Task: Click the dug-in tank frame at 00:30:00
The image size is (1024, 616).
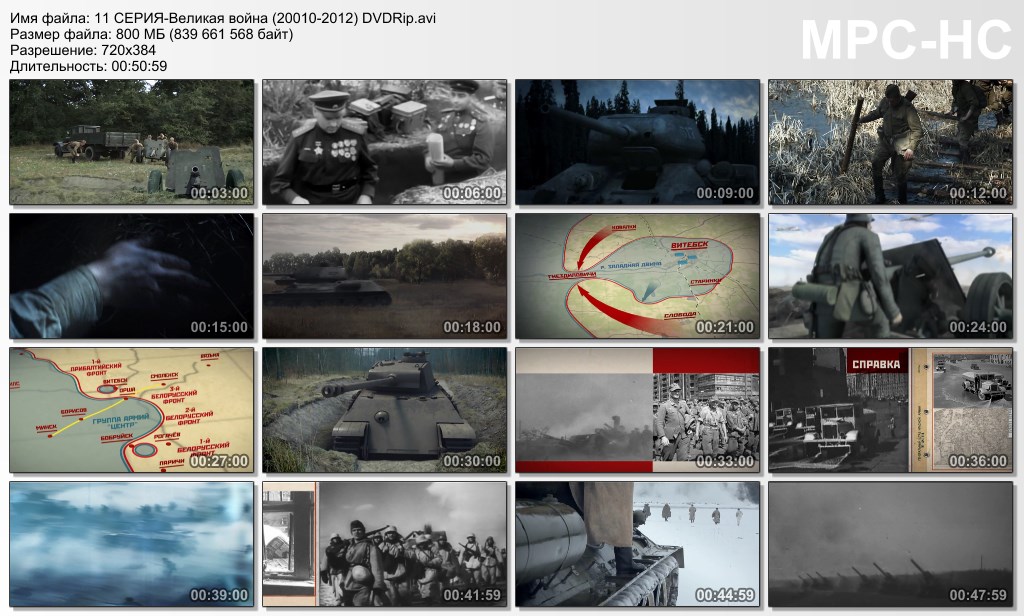Action: pyautogui.click(x=384, y=410)
